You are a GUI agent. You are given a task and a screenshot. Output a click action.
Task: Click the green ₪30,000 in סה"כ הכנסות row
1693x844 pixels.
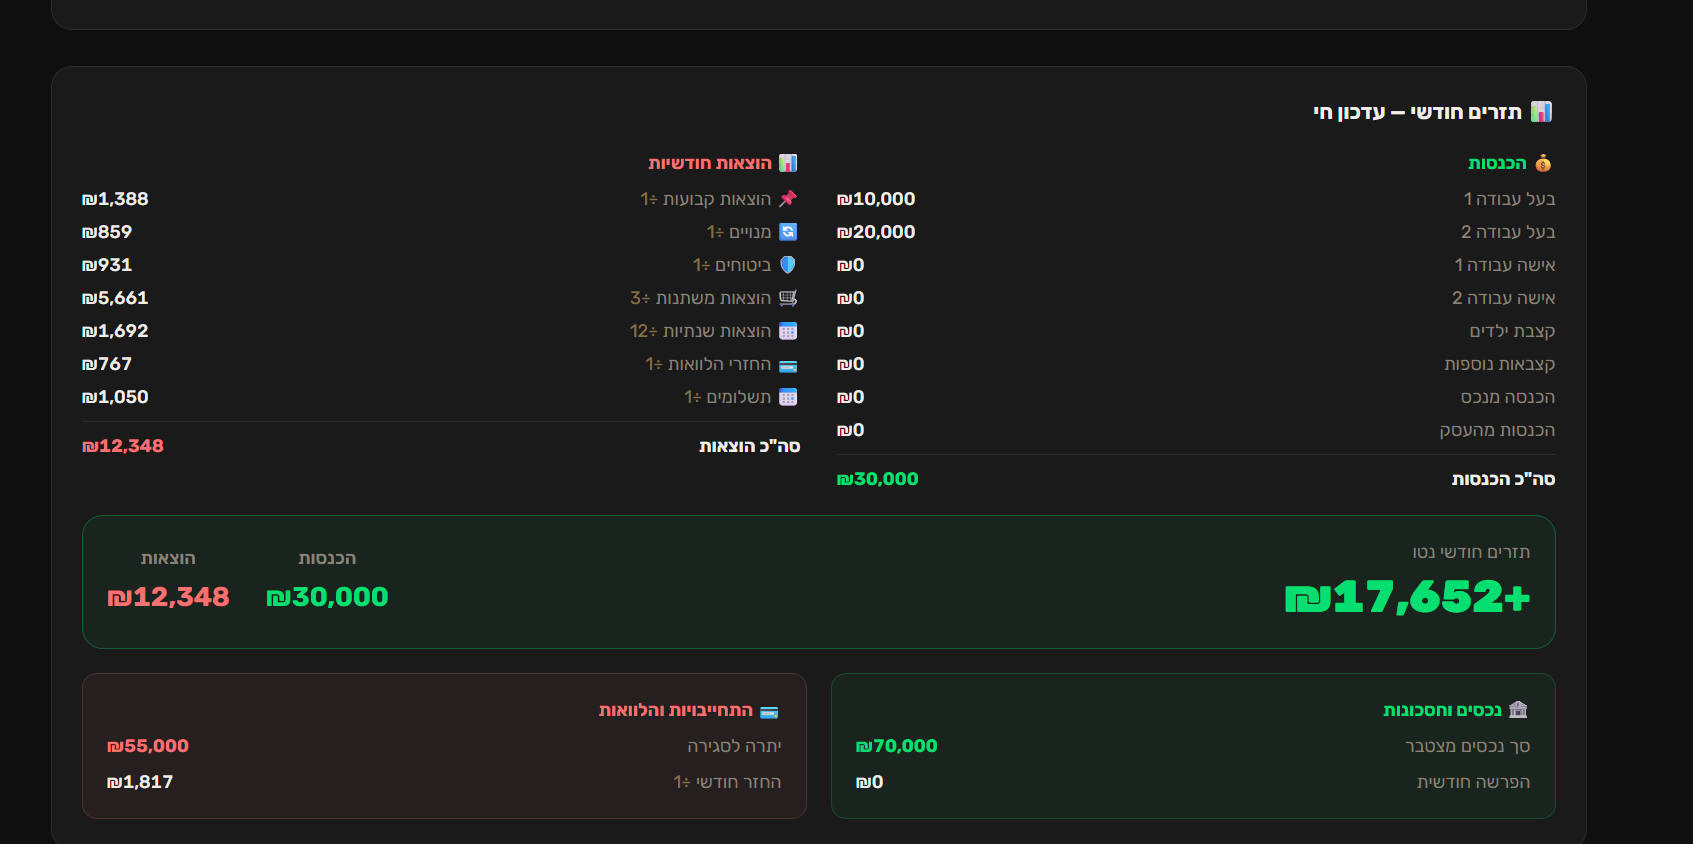tap(877, 479)
